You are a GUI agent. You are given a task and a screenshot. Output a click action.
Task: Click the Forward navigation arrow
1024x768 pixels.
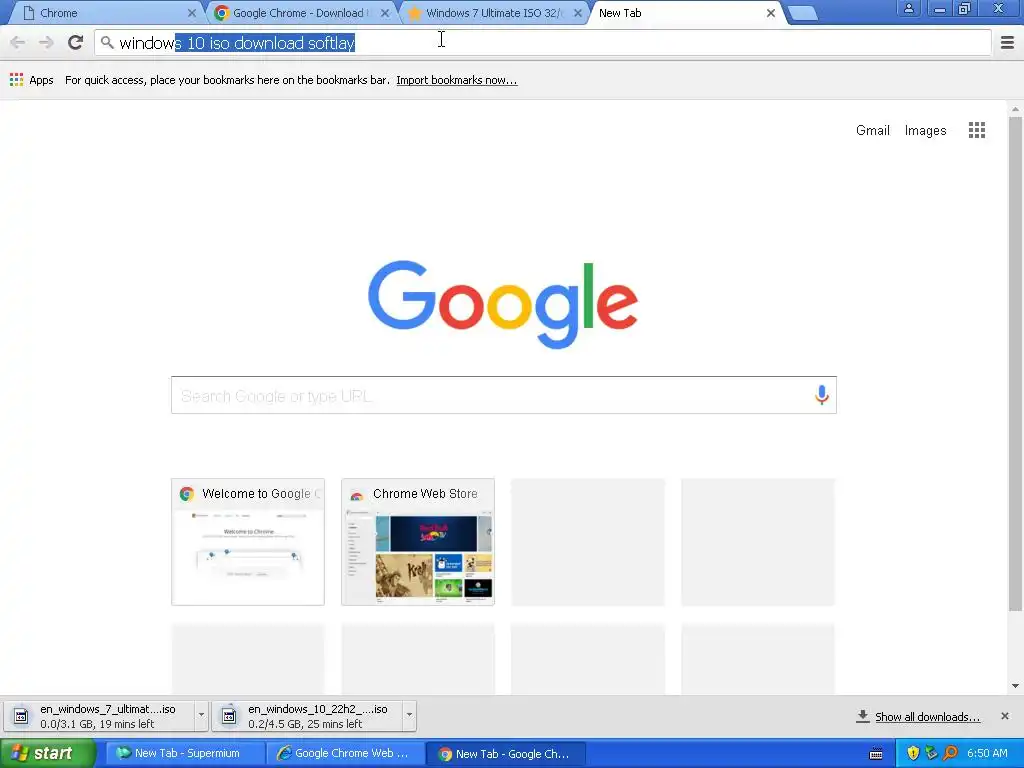click(46, 43)
